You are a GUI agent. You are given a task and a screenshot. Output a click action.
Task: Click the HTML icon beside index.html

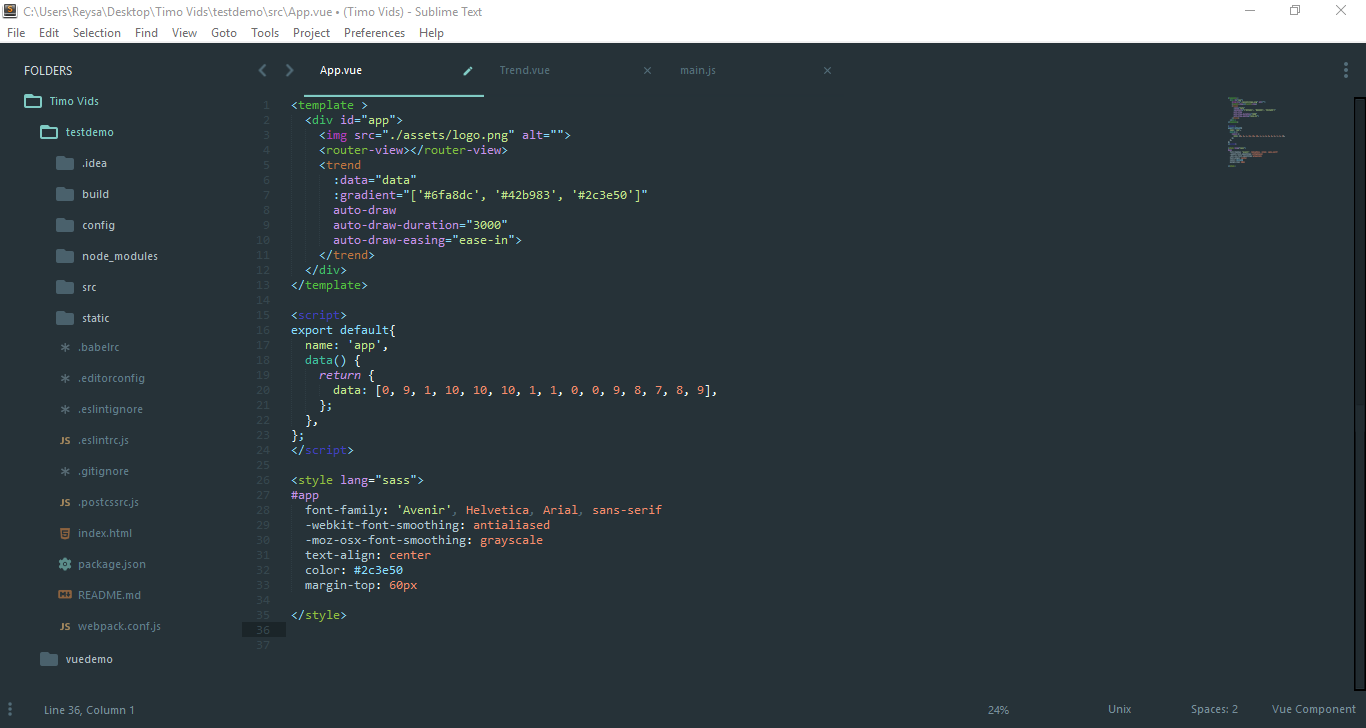63,533
